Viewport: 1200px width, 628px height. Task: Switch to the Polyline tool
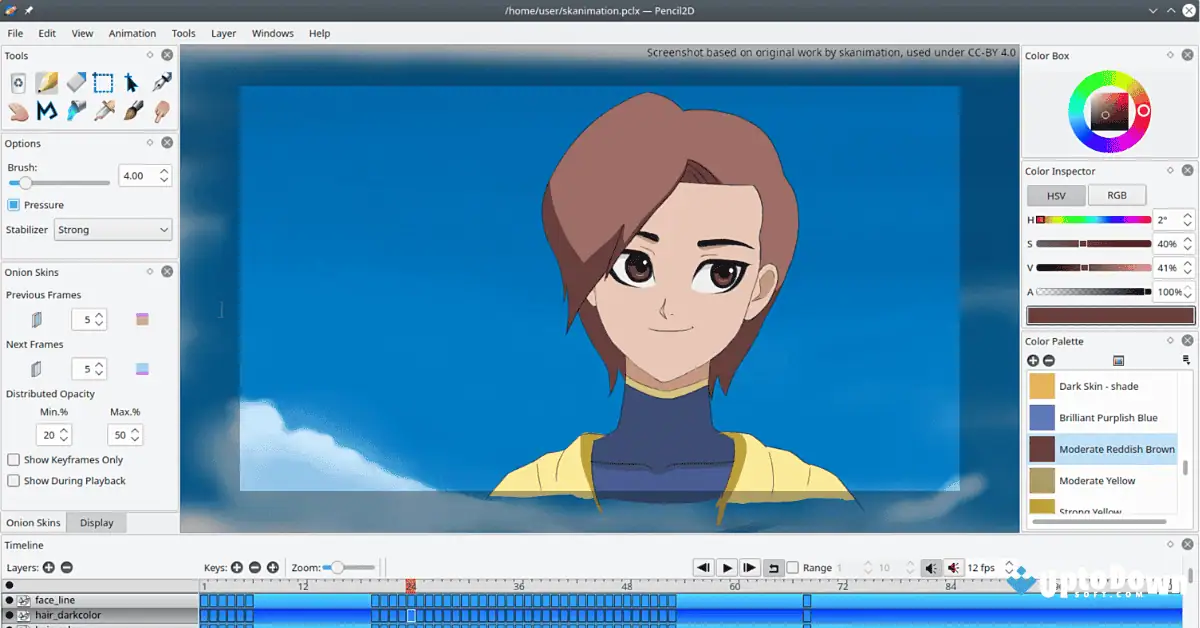[x=46, y=110]
